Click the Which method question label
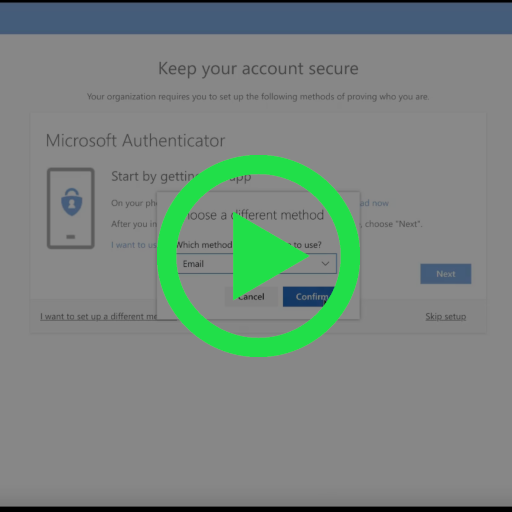This screenshot has width=512, height=512. (248, 245)
